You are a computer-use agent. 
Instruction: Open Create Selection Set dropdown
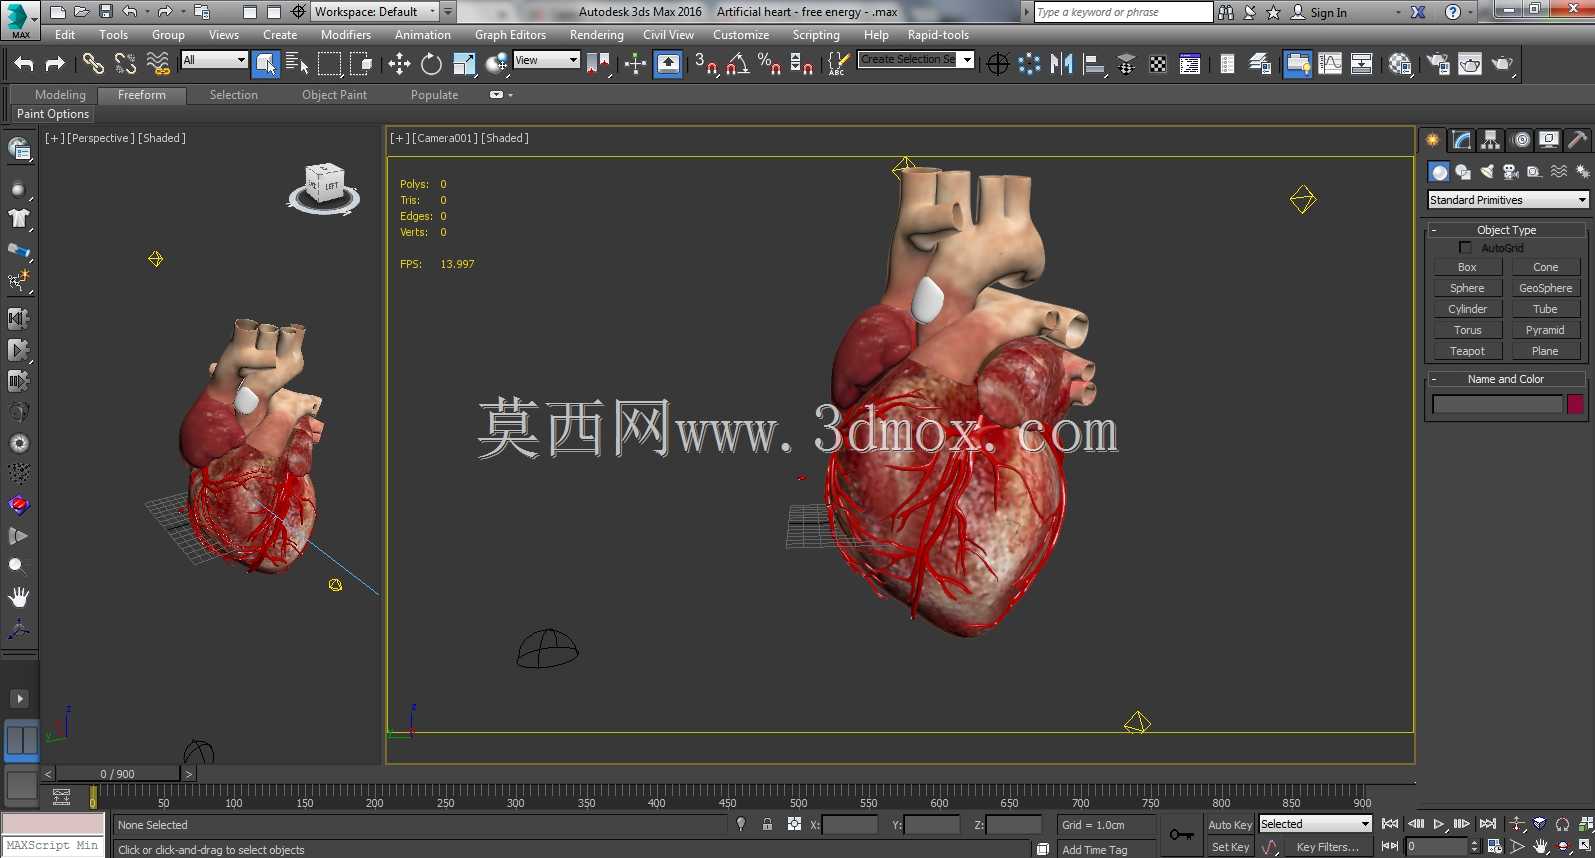[x=916, y=59]
